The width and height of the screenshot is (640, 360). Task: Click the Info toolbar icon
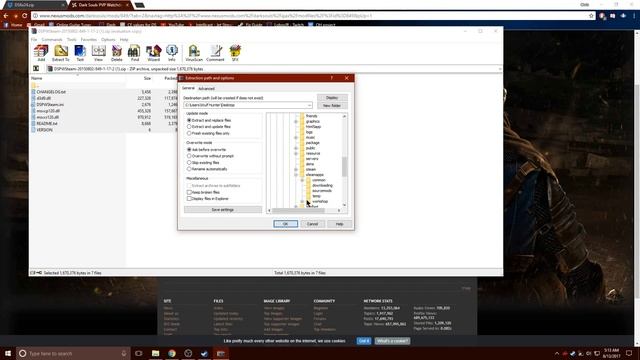(x=172, y=53)
